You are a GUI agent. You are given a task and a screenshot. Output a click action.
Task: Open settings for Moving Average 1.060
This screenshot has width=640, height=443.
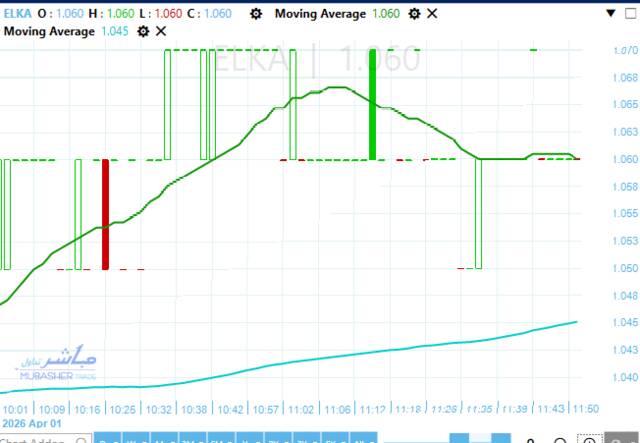pos(413,13)
